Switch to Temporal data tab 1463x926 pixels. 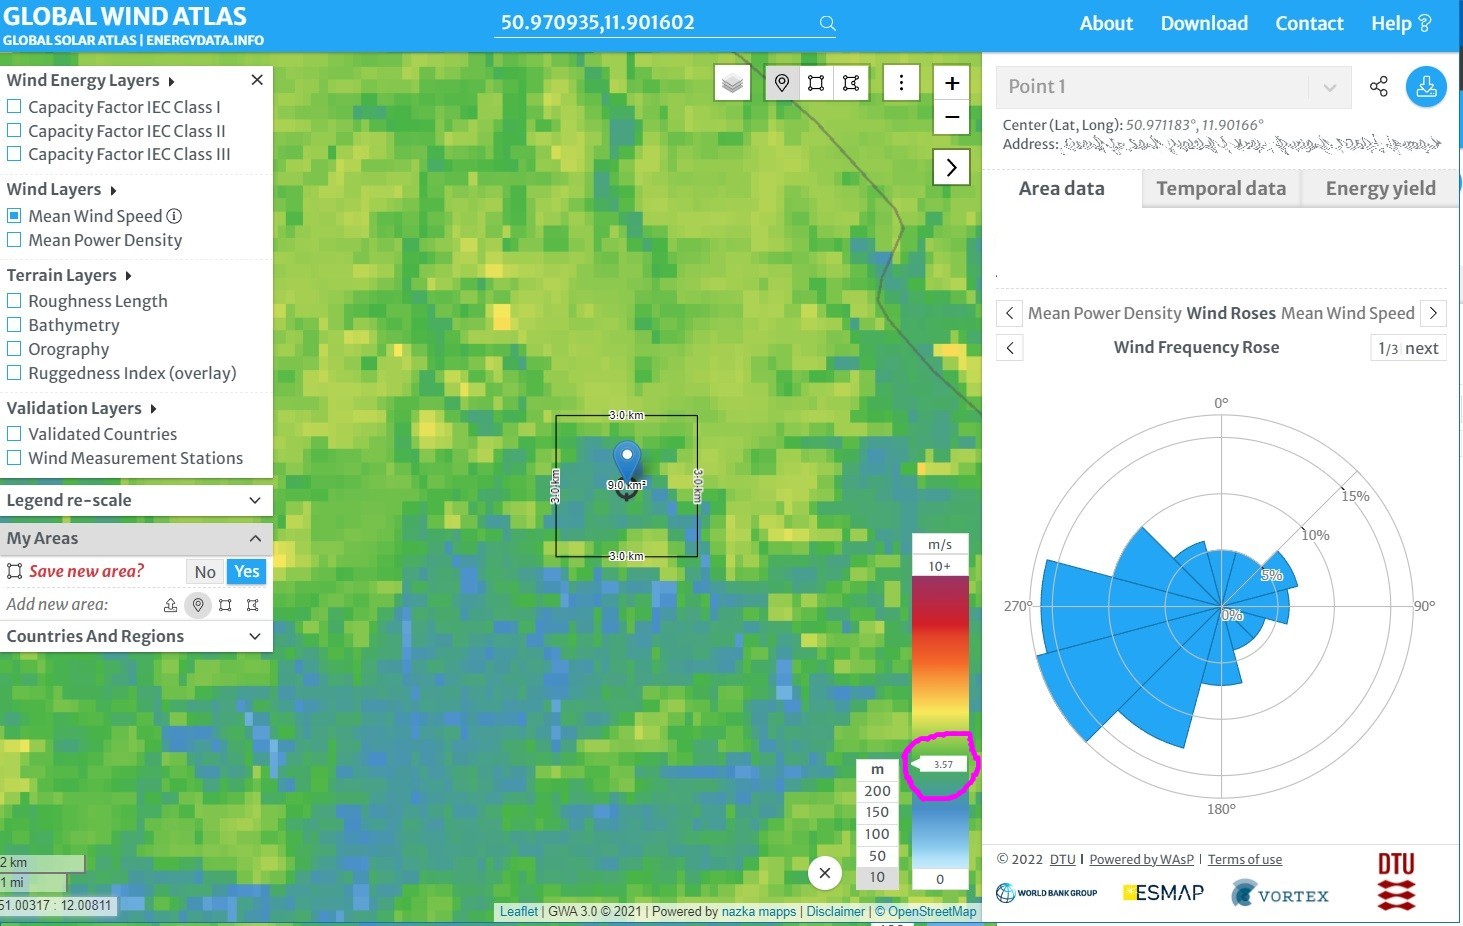[x=1220, y=188]
